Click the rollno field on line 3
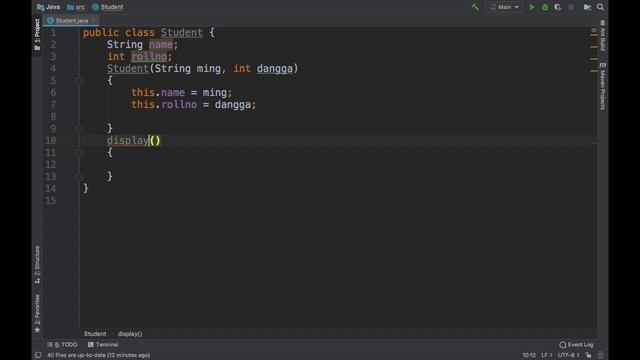Viewport: 640px width, 360px height. coord(149,57)
